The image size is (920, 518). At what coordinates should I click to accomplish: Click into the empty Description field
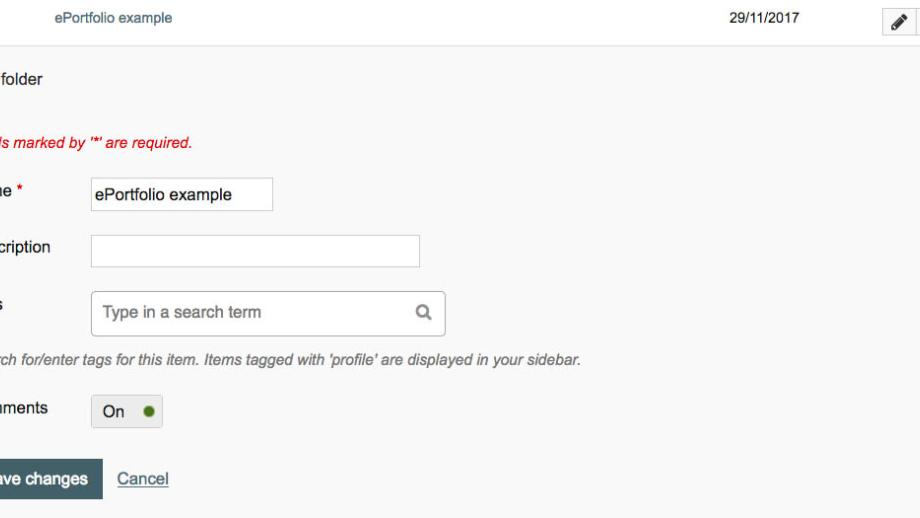click(255, 251)
